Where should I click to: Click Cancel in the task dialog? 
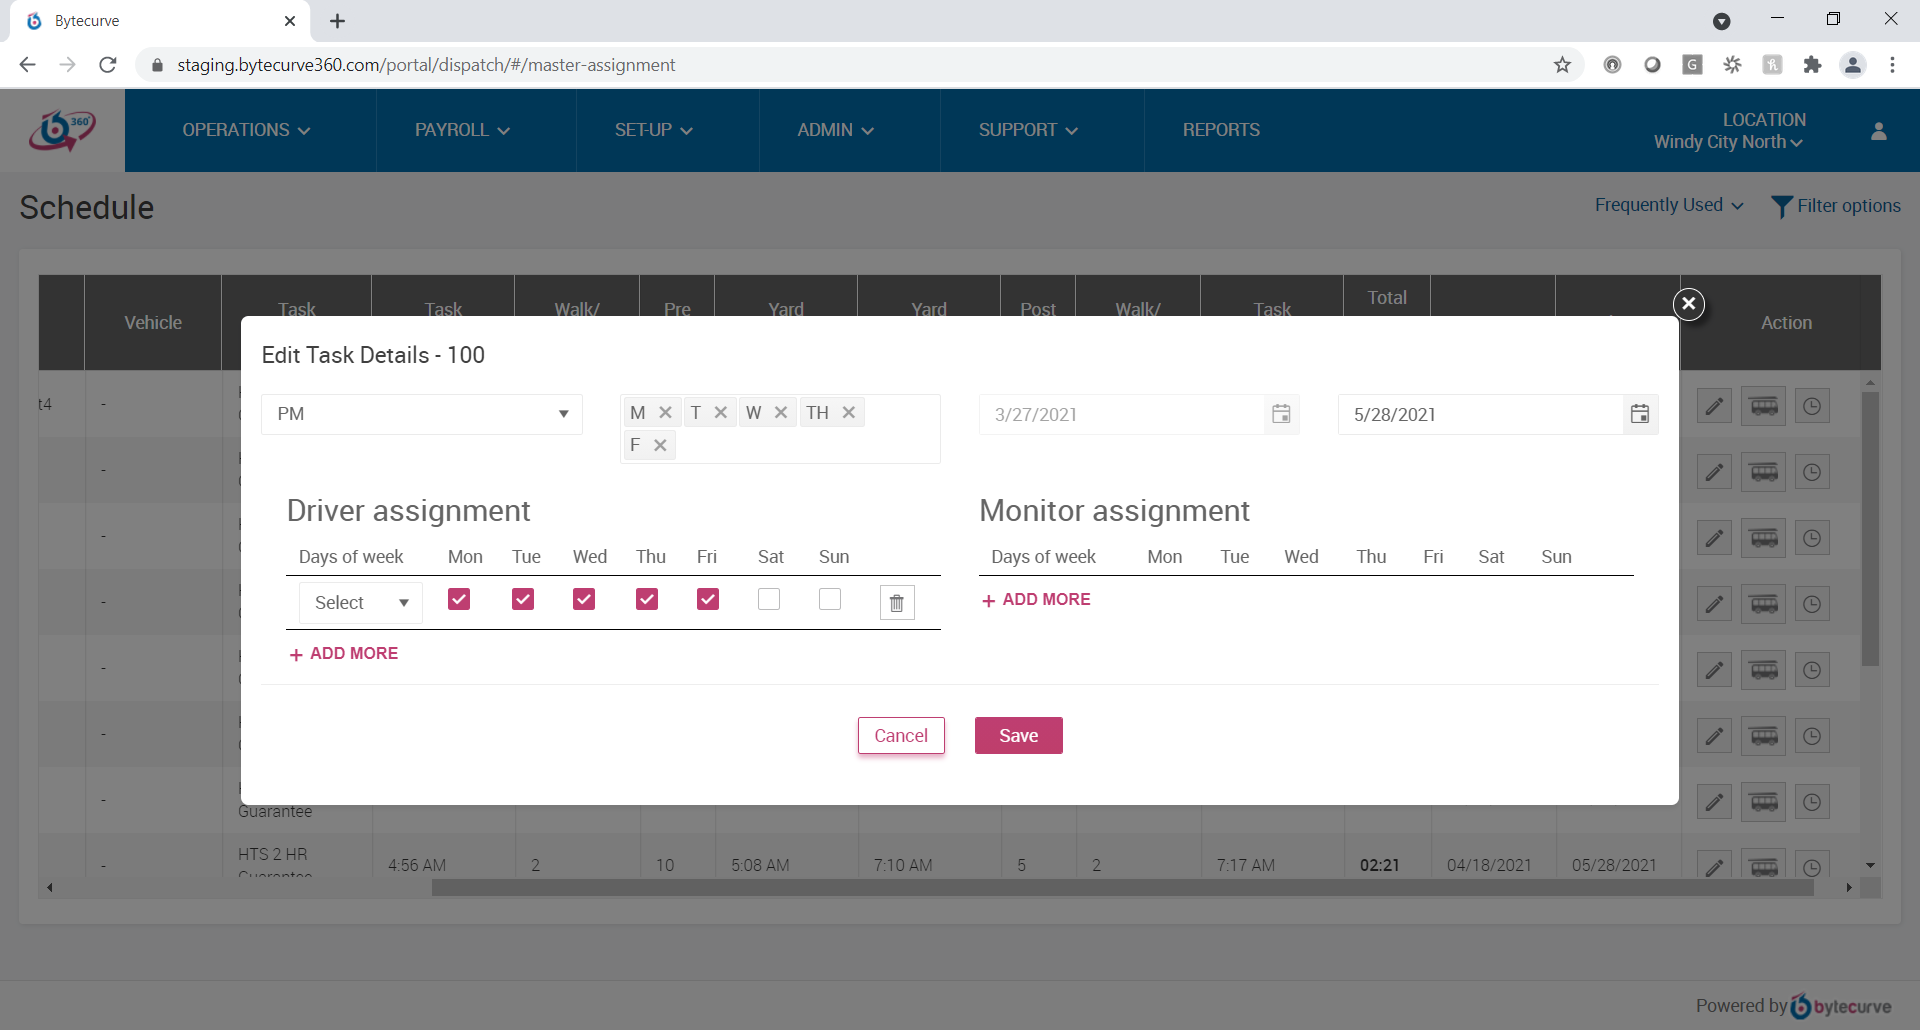pos(901,736)
